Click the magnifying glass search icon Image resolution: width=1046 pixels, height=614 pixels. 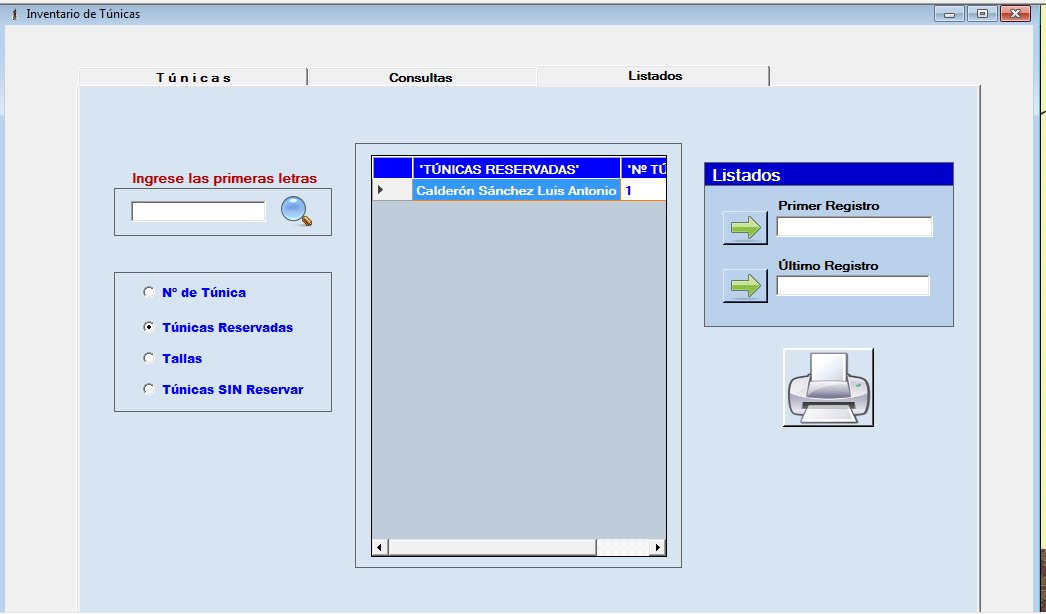pyautogui.click(x=296, y=211)
